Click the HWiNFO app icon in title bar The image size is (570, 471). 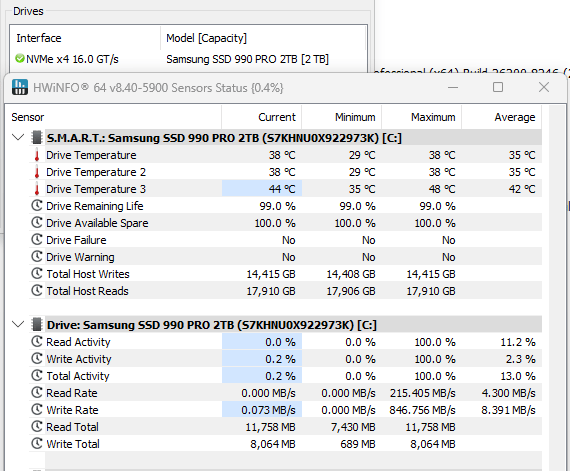click(20, 87)
